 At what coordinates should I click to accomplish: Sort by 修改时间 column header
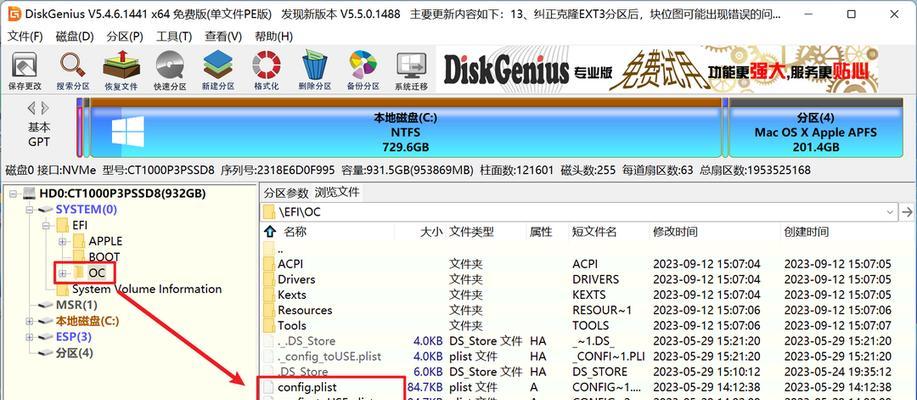tap(675, 232)
